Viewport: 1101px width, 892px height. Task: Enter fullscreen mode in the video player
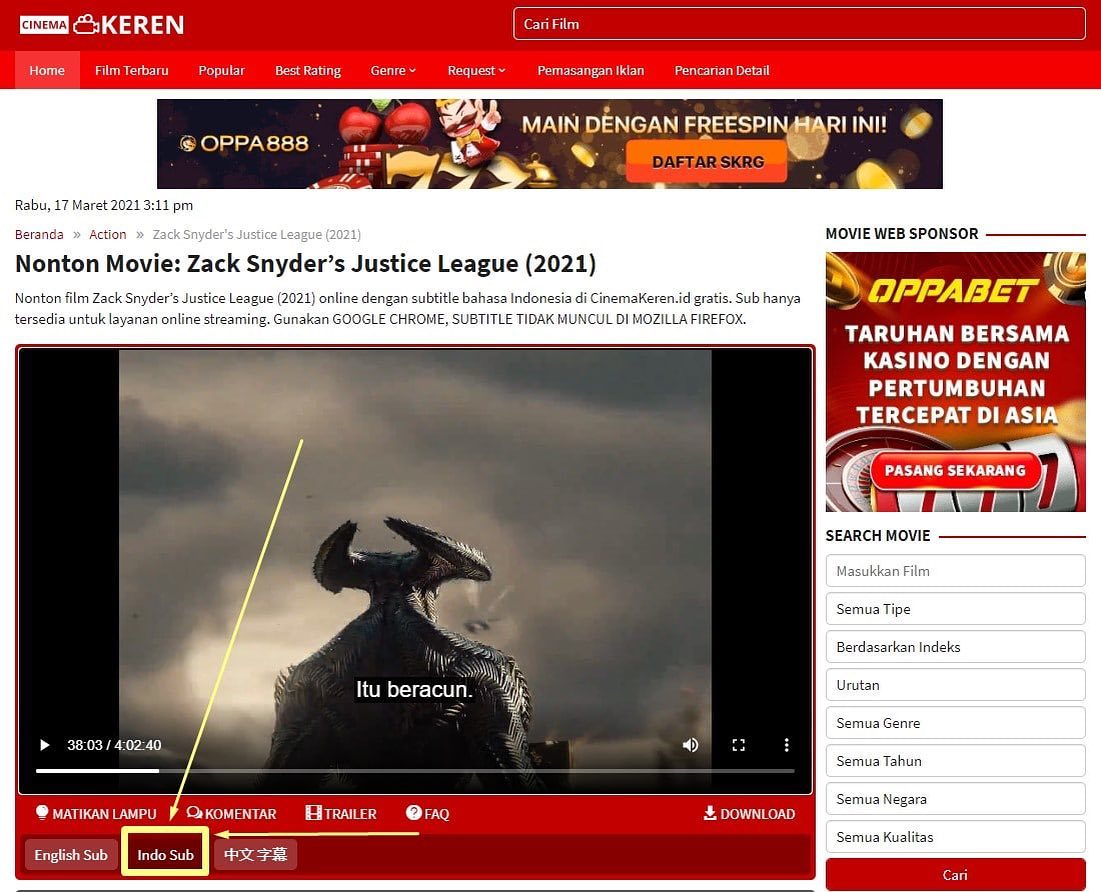tap(739, 745)
